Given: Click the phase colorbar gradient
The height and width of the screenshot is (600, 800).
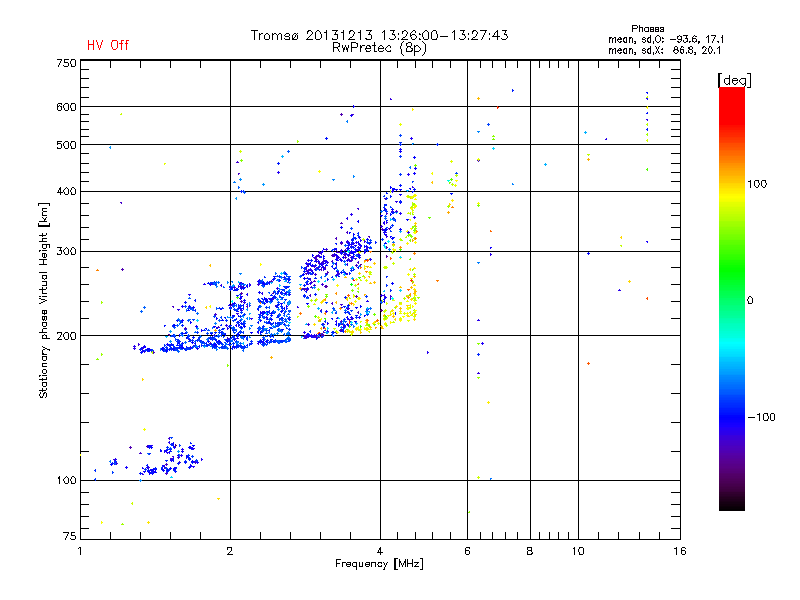Looking at the screenshot, I should (x=732, y=298).
